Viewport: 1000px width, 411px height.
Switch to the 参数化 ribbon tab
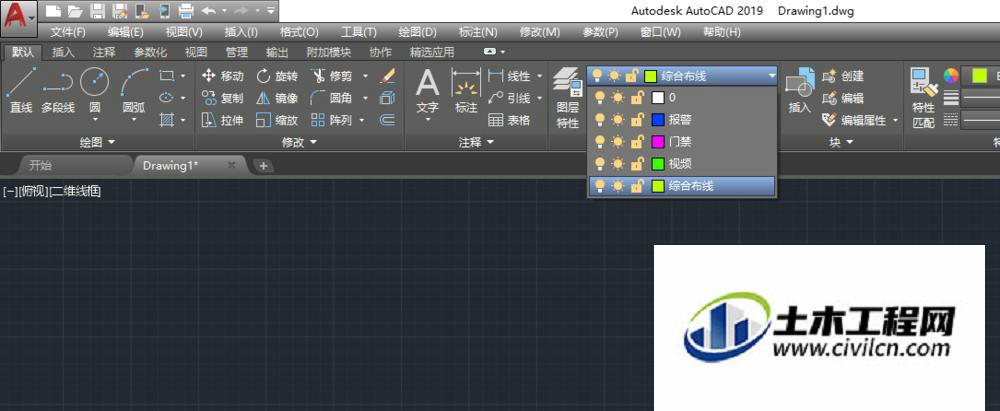pos(151,52)
